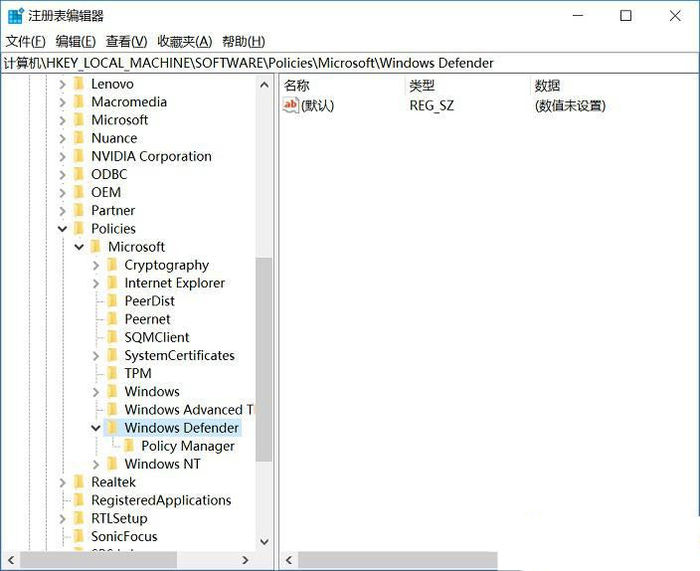The image size is (700, 571).
Task: Click the TPM key folder icon
Action: click(112, 373)
